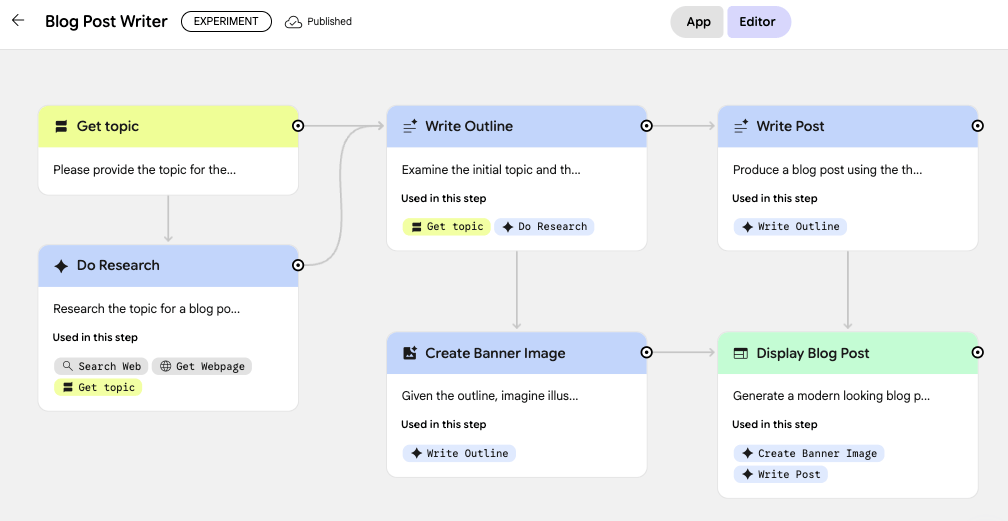Click Write Post chip in Display Blog Post
This screenshot has width=1008, height=521.
coord(780,474)
